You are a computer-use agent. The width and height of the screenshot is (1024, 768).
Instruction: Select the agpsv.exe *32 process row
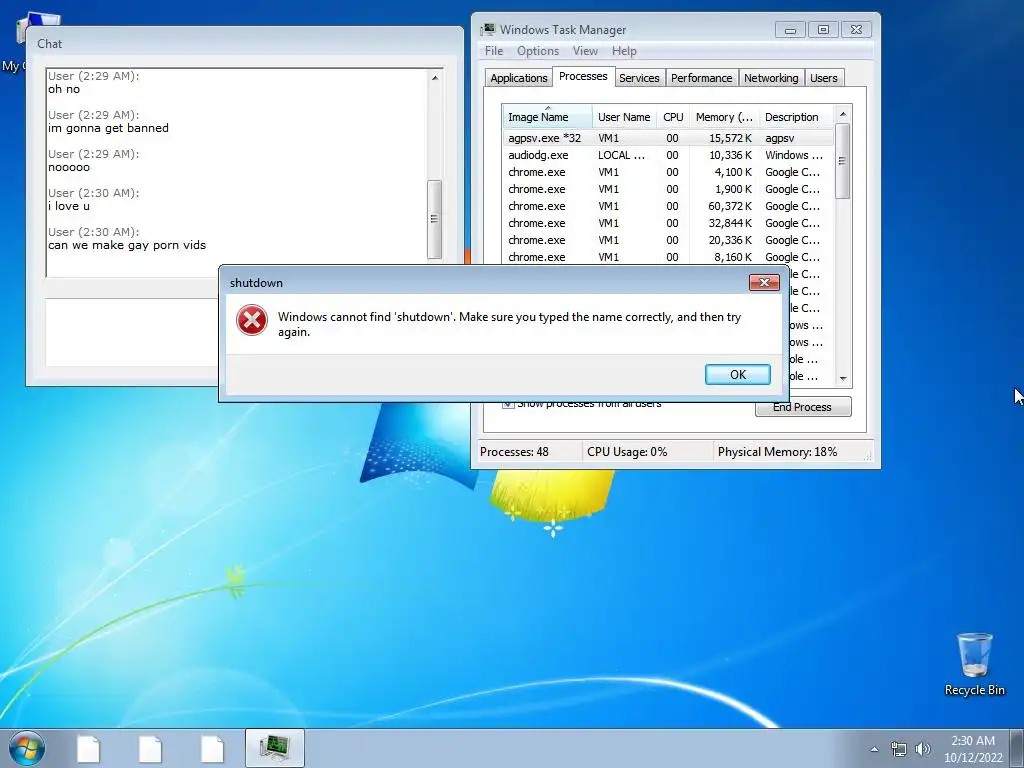point(668,138)
